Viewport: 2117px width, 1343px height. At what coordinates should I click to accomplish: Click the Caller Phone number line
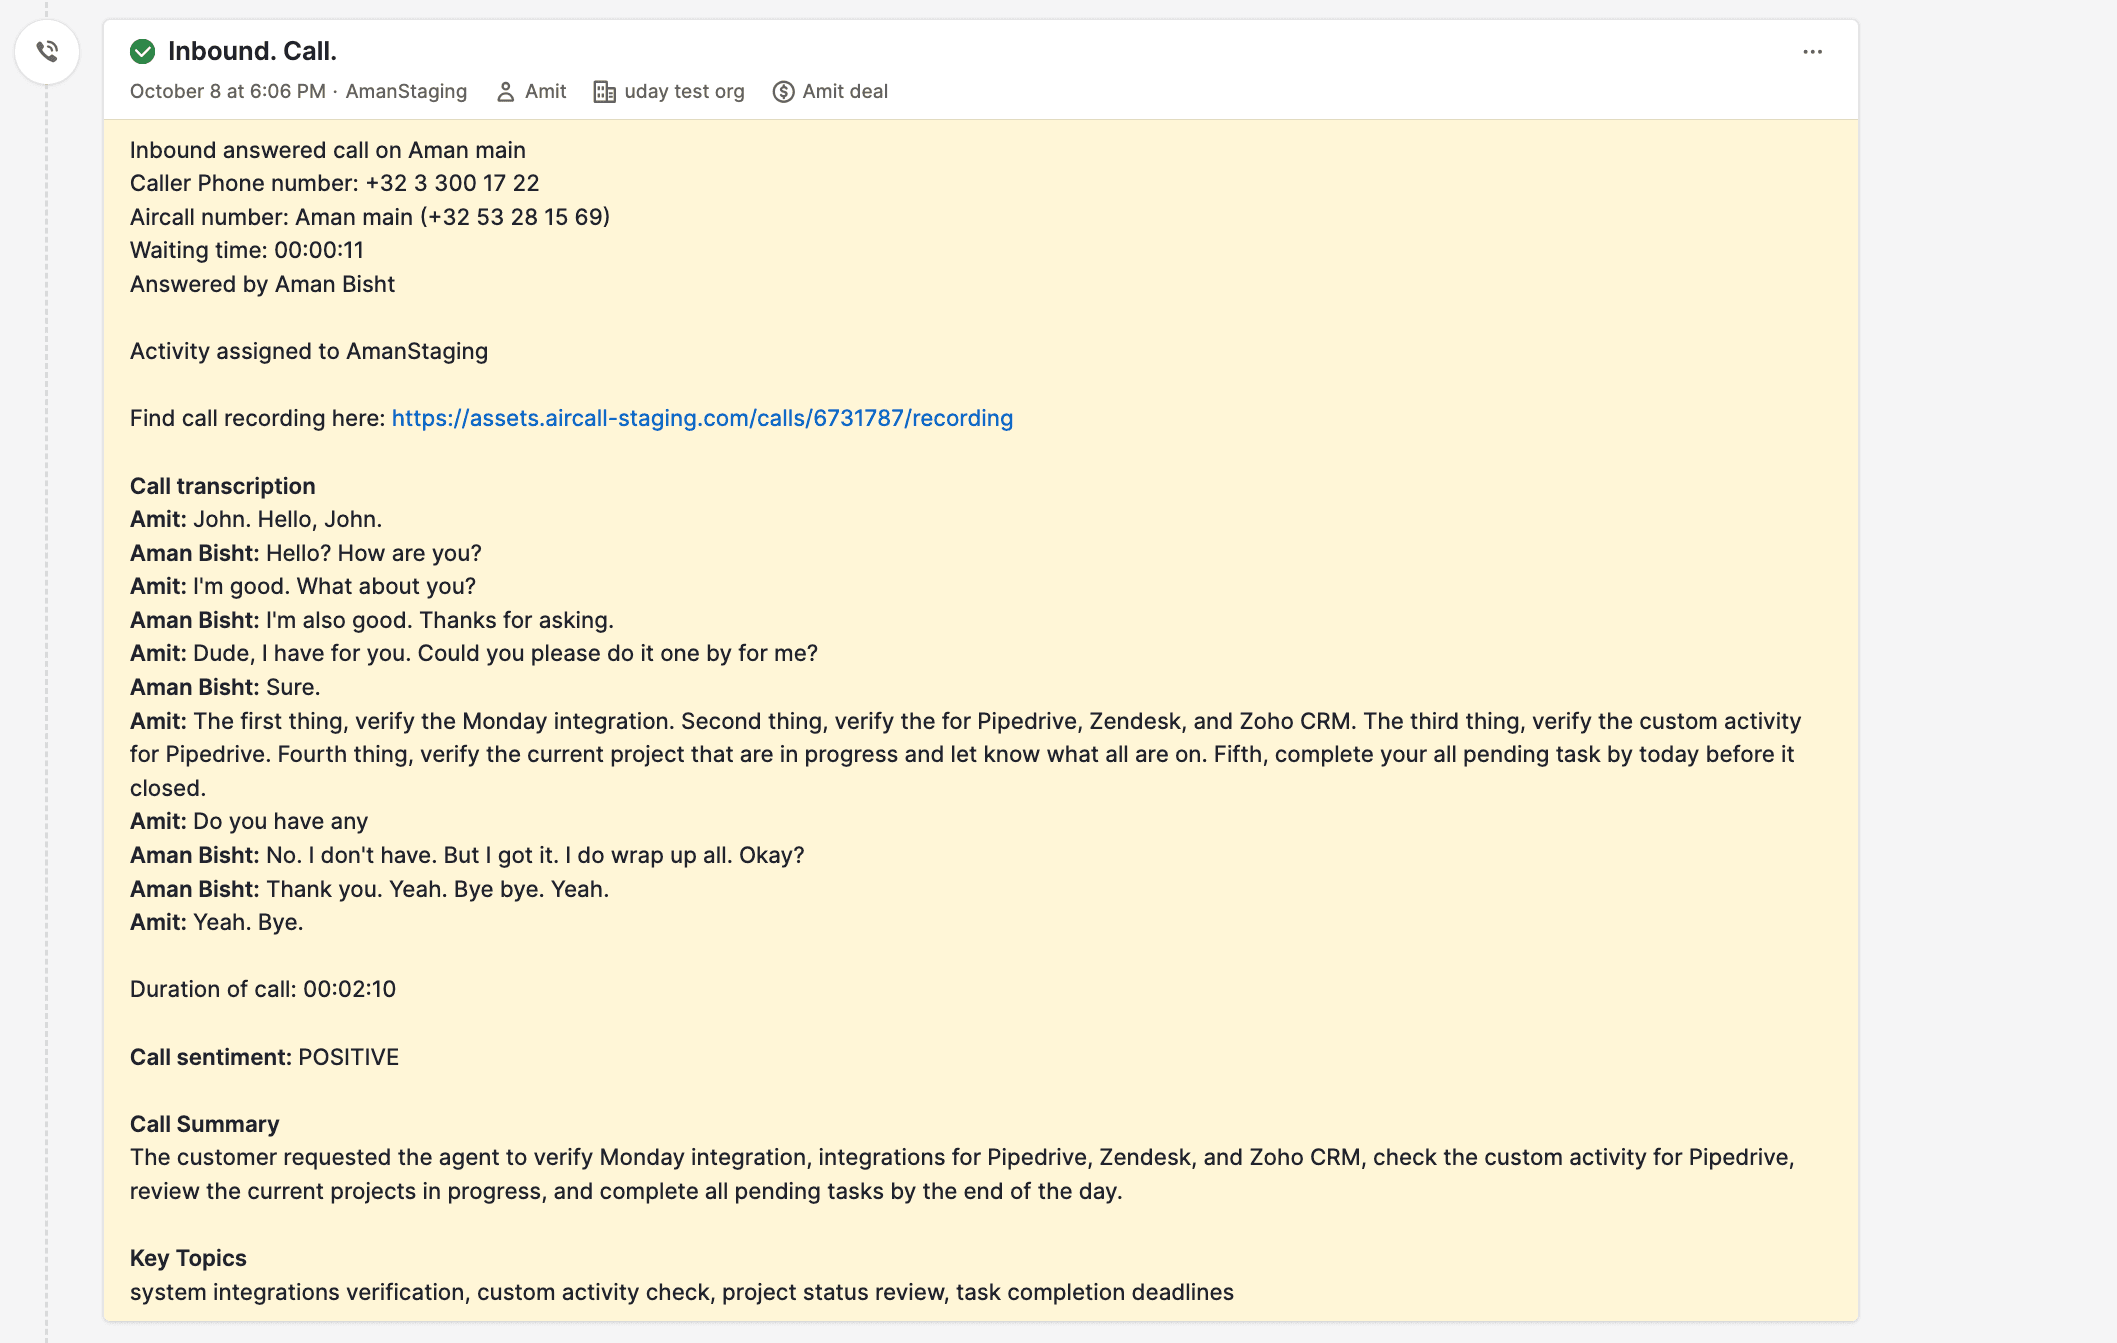[x=334, y=183]
